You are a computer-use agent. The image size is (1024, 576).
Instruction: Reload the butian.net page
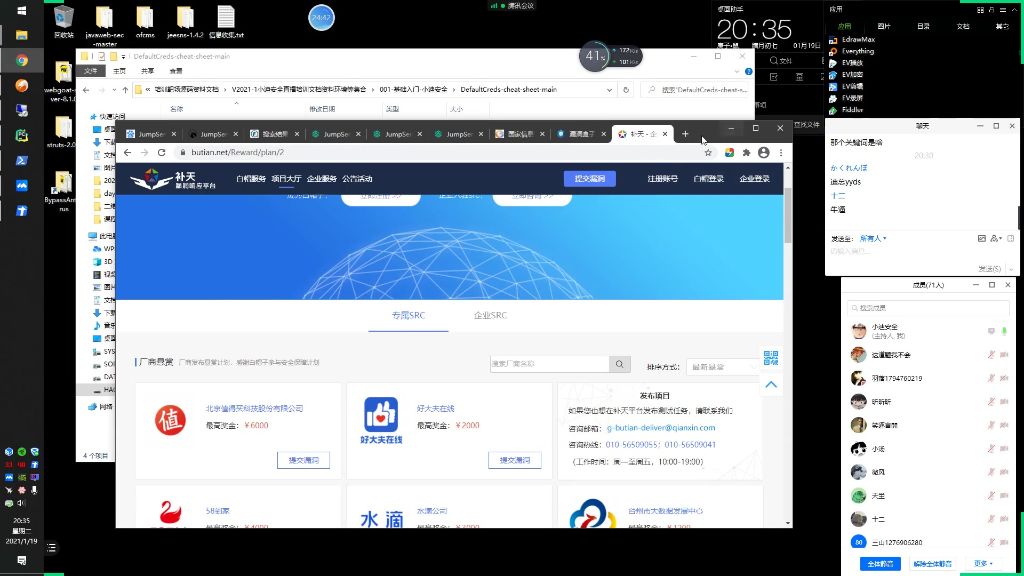click(161, 152)
